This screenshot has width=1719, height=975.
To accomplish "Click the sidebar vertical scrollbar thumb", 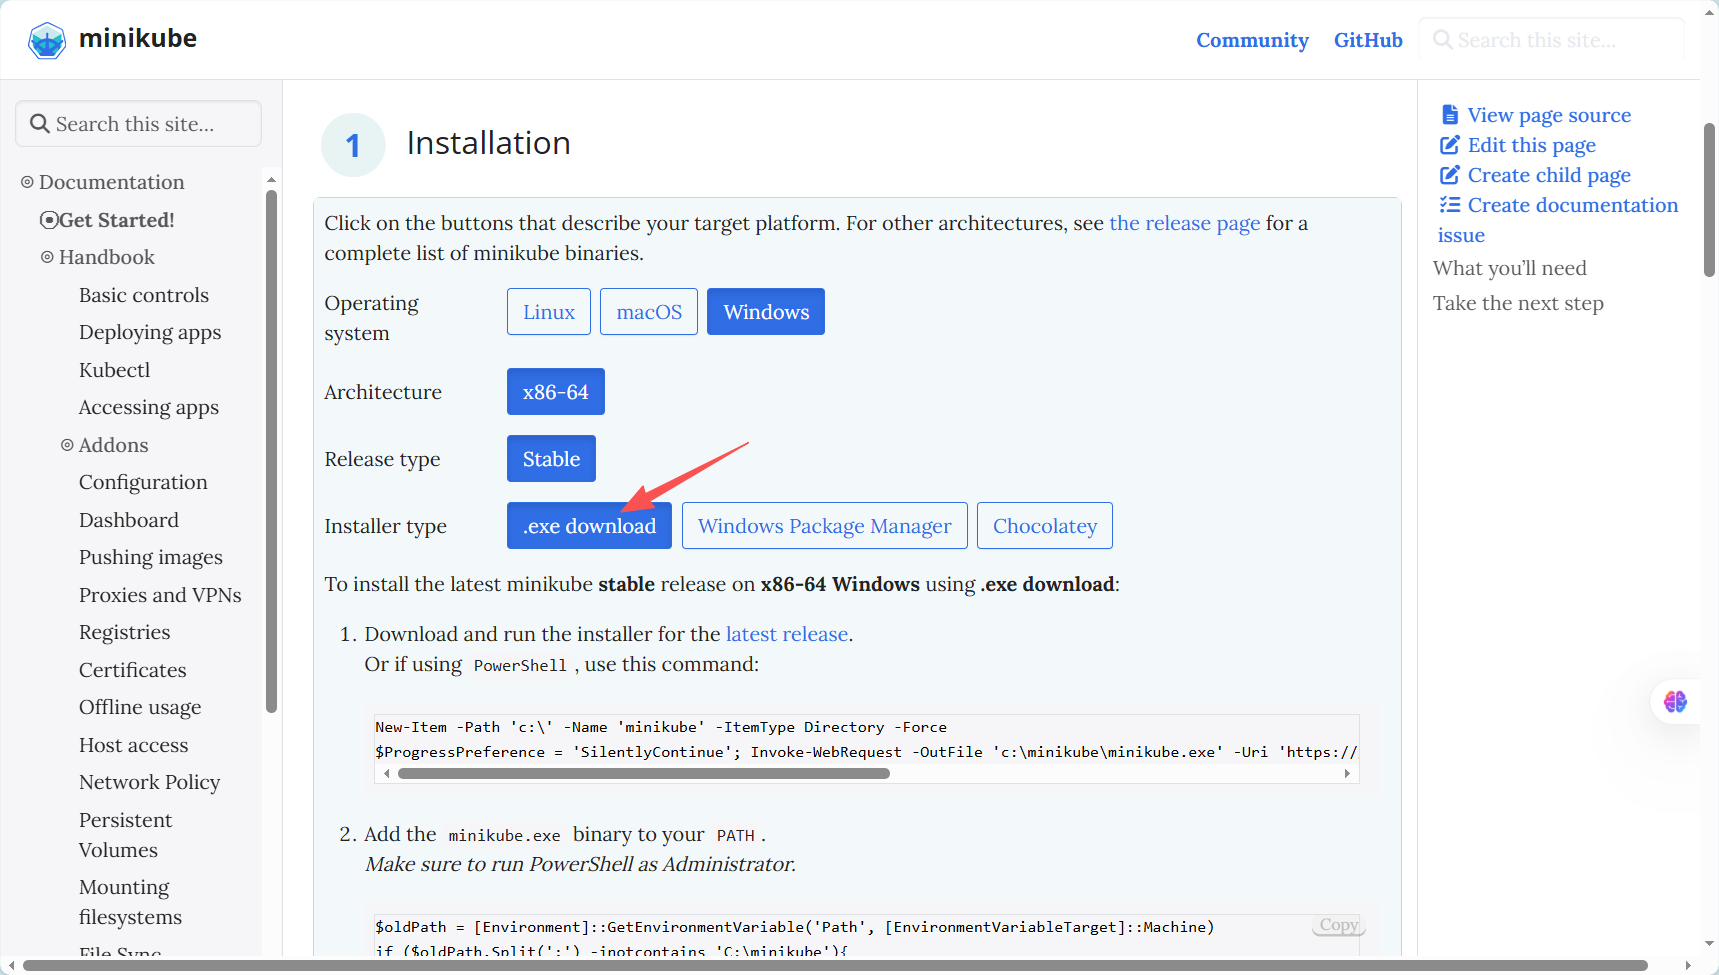I will [271, 451].
